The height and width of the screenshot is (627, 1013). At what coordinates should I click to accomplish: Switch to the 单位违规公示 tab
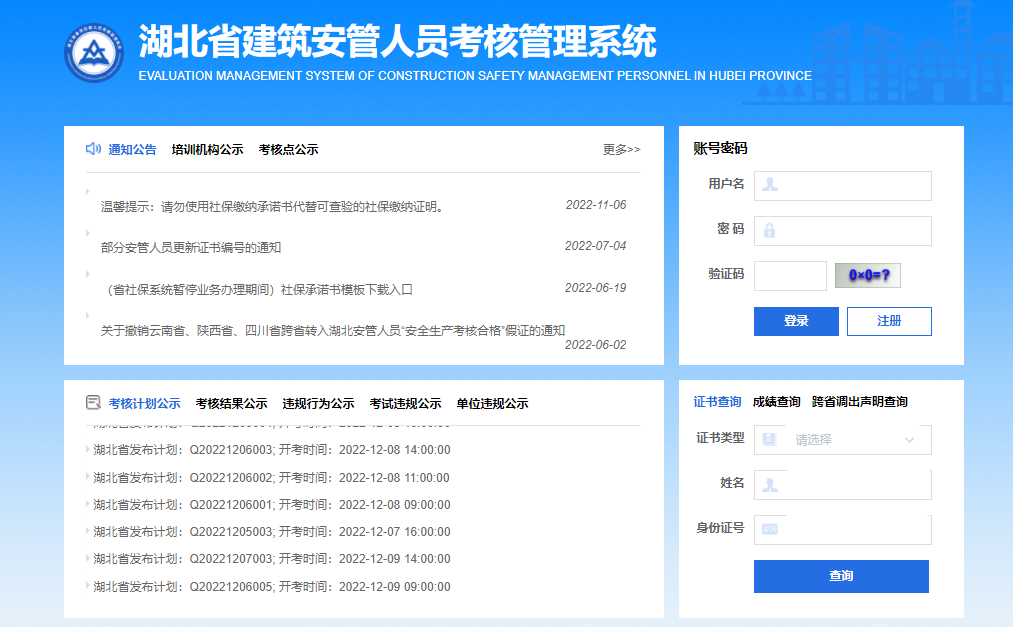click(x=492, y=404)
